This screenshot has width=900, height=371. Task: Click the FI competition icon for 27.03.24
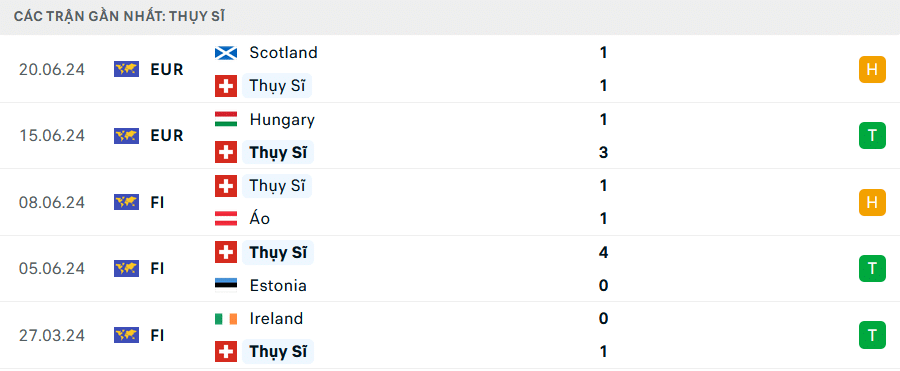[126, 335]
